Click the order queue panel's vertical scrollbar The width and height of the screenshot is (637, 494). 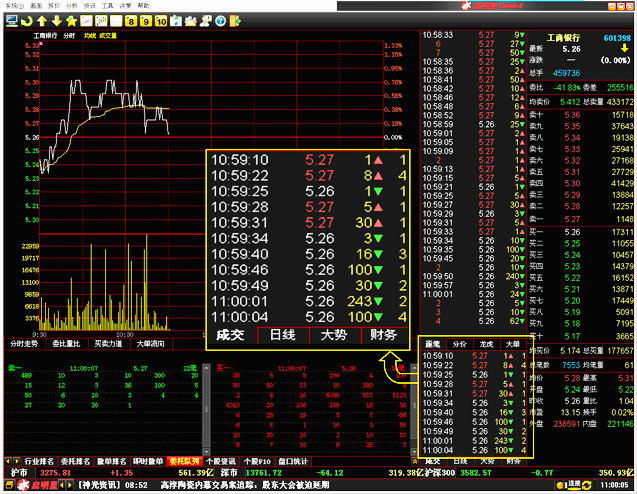click(x=414, y=400)
